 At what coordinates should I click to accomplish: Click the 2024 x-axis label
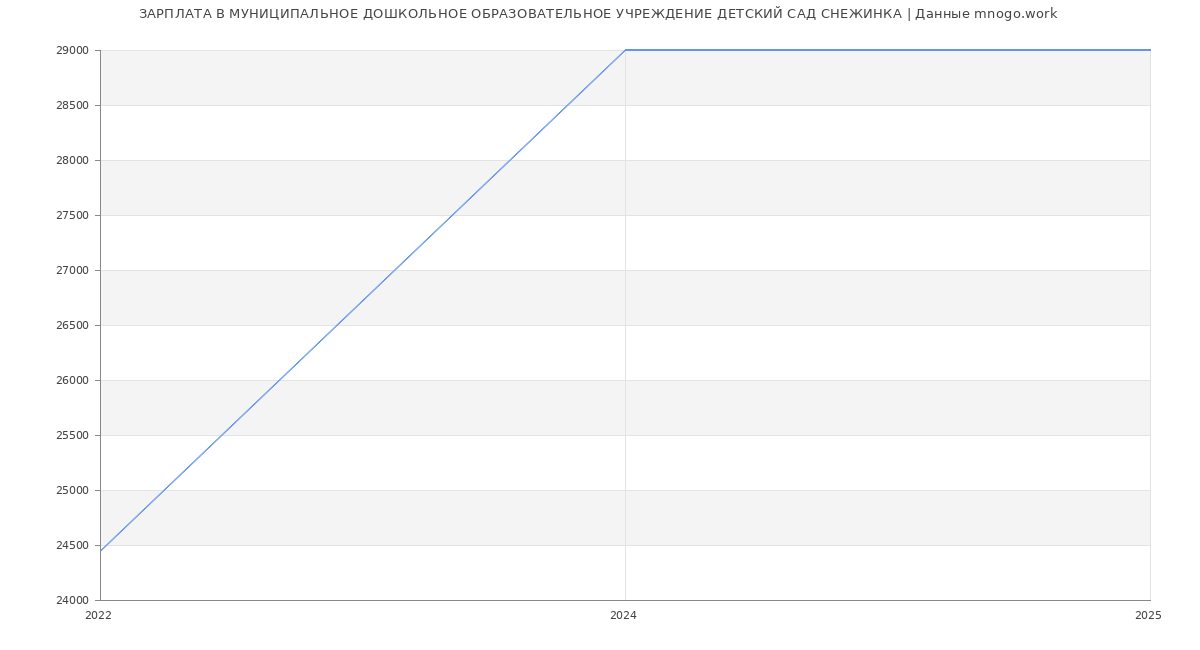click(x=623, y=616)
